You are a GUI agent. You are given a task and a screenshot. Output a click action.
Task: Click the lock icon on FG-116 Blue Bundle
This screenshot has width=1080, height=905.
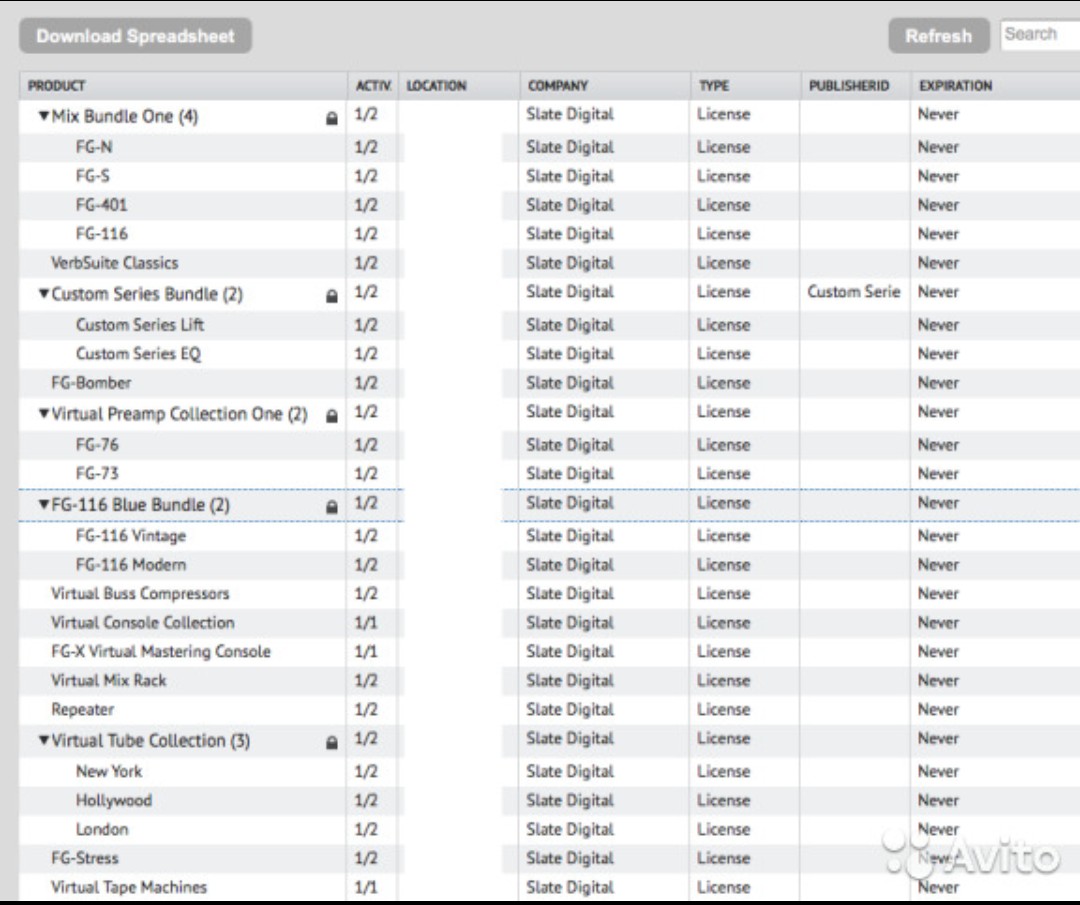tap(331, 507)
